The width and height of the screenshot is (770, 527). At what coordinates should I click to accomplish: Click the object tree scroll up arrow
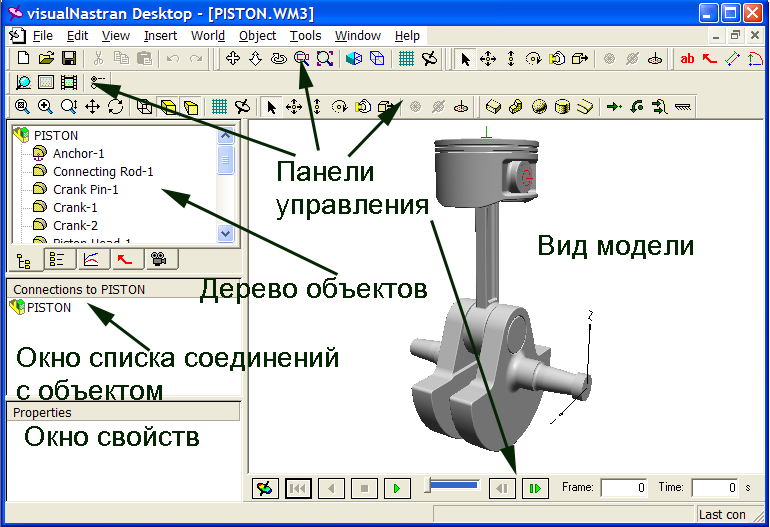click(225, 135)
